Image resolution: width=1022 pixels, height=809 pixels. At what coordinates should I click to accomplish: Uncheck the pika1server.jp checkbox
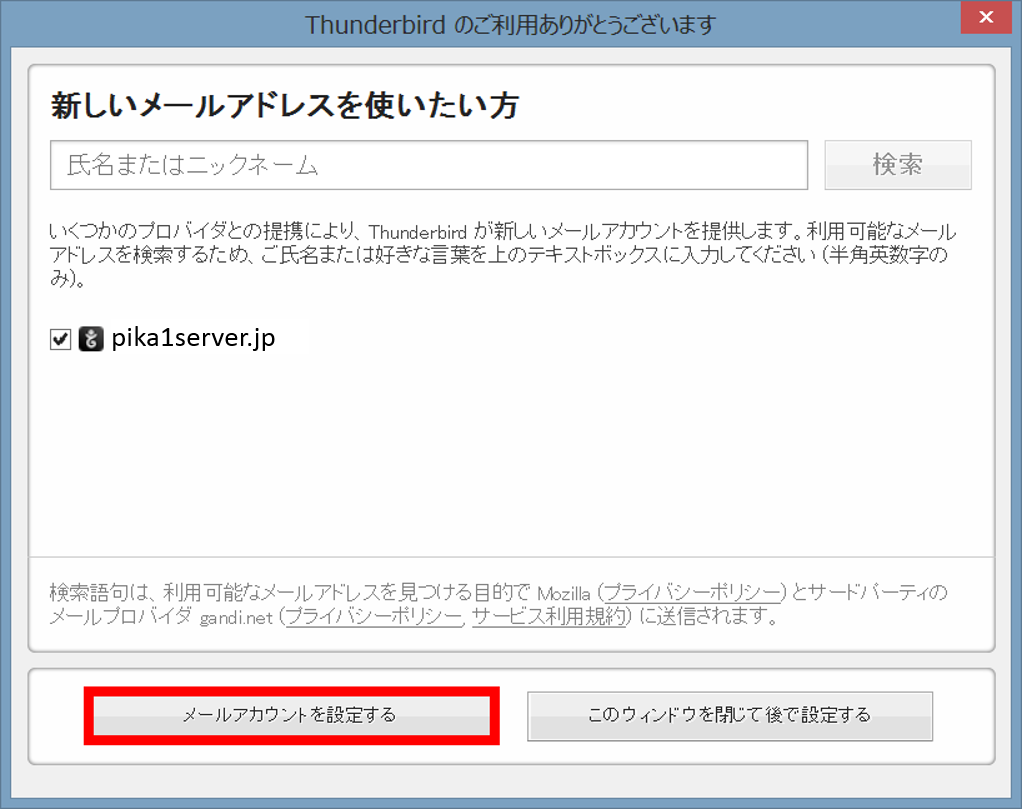tap(61, 339)
